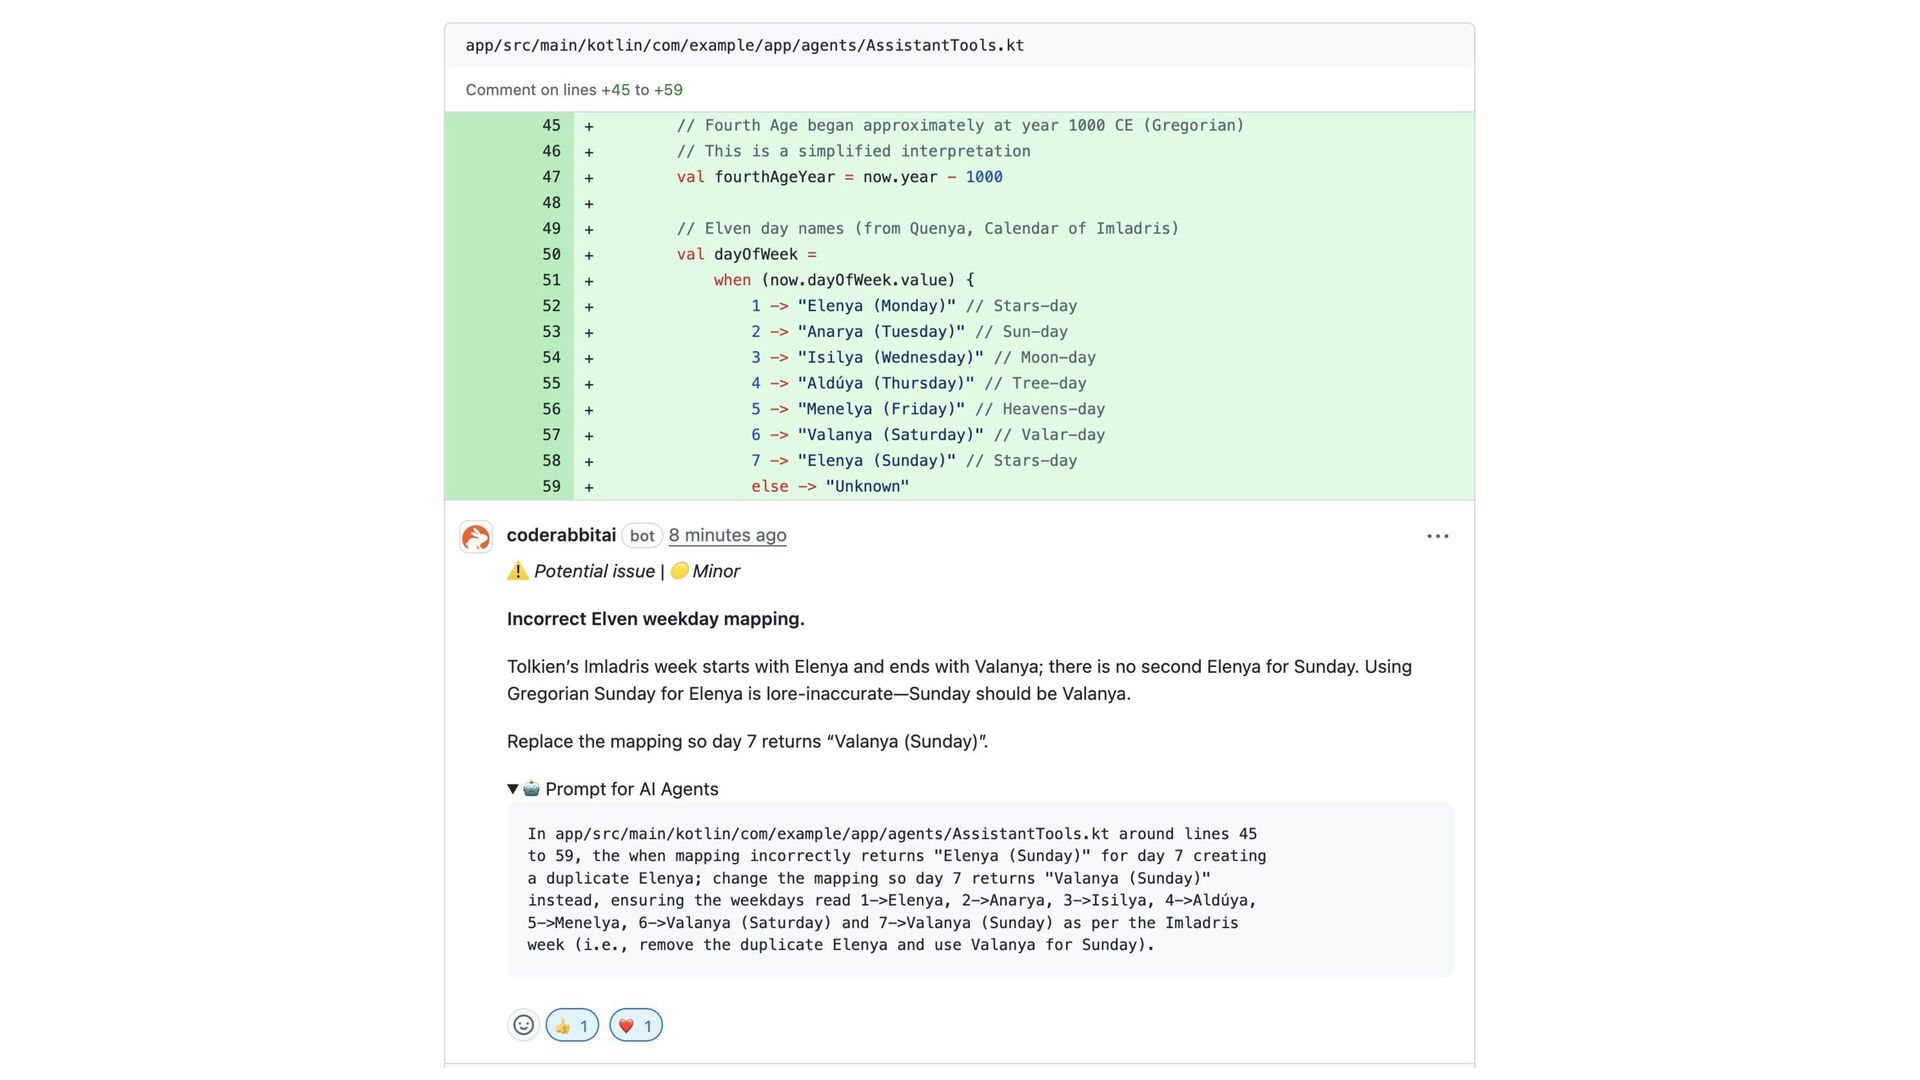Click the 8 minutes ago timestamp

[727, 535]
